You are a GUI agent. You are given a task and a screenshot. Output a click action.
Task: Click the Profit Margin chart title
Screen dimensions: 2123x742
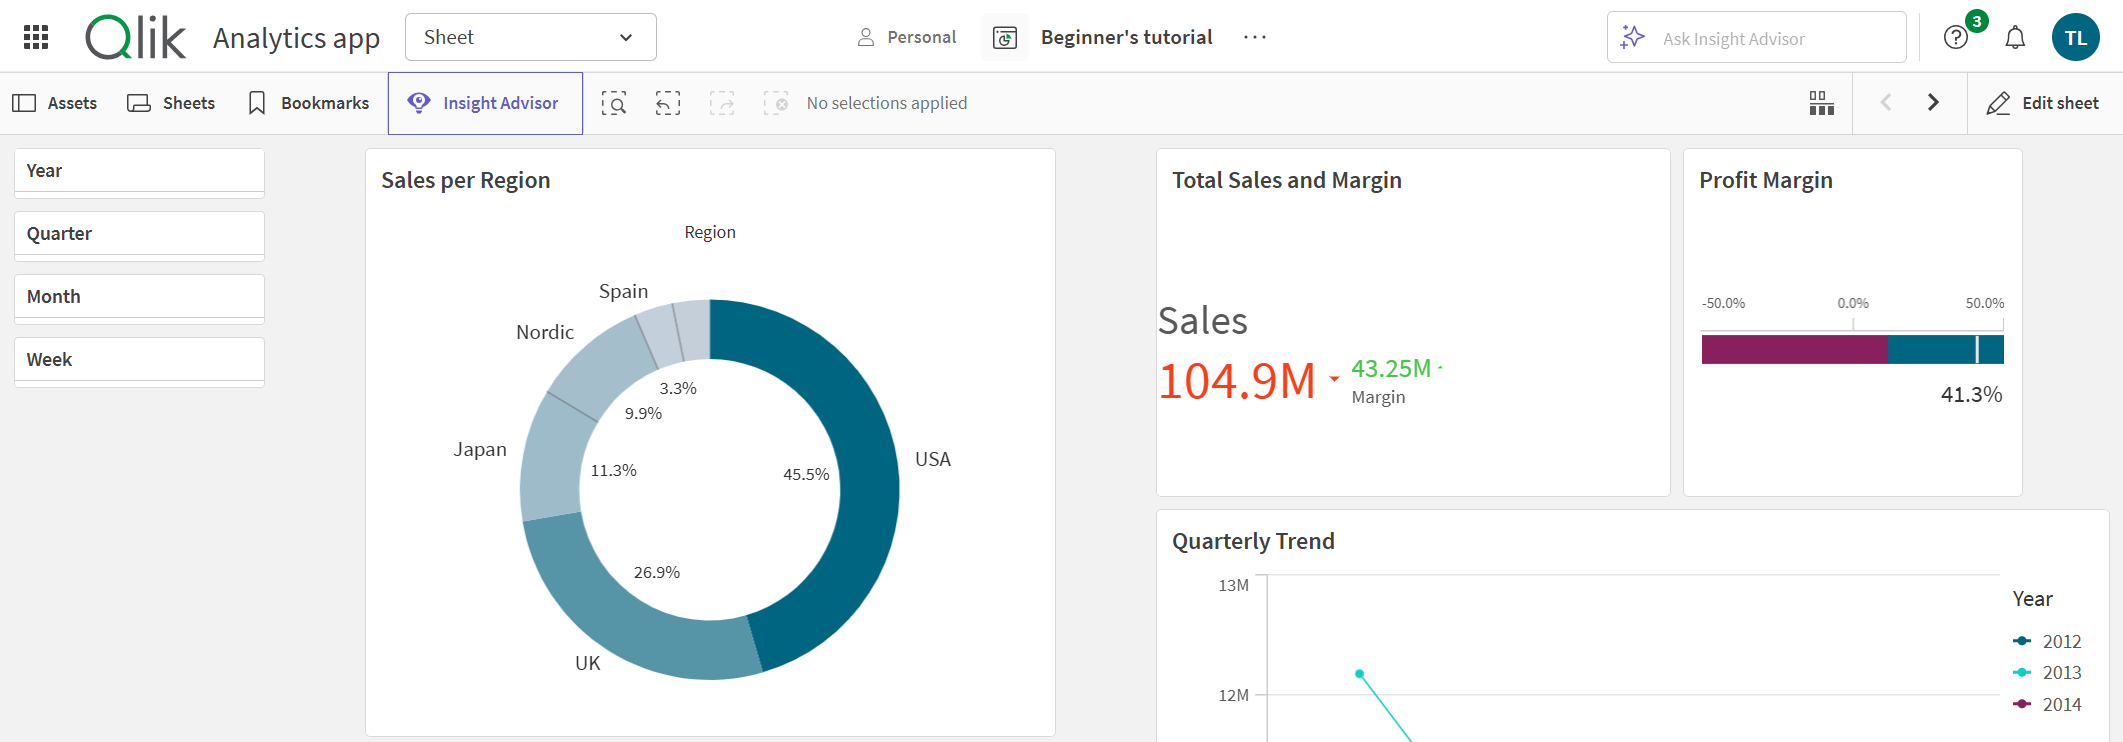click(1766, 180)
